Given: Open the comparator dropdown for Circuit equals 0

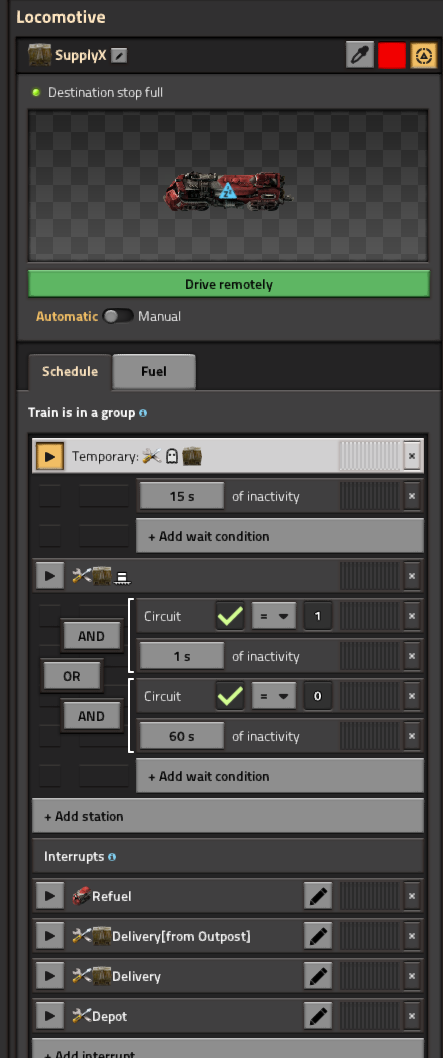Looking at the screenshot, I should (x=274, y=696).
